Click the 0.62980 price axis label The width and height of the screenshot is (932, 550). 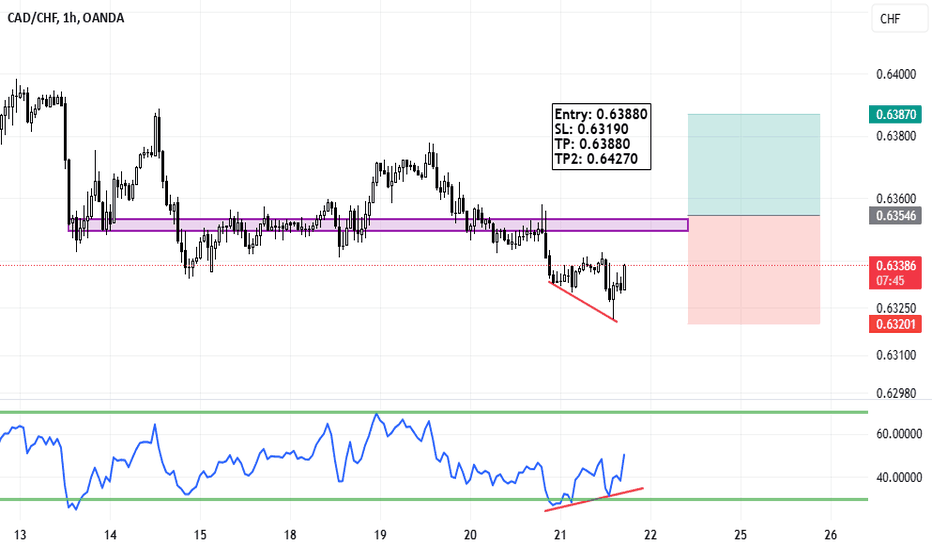coord(896,393)
